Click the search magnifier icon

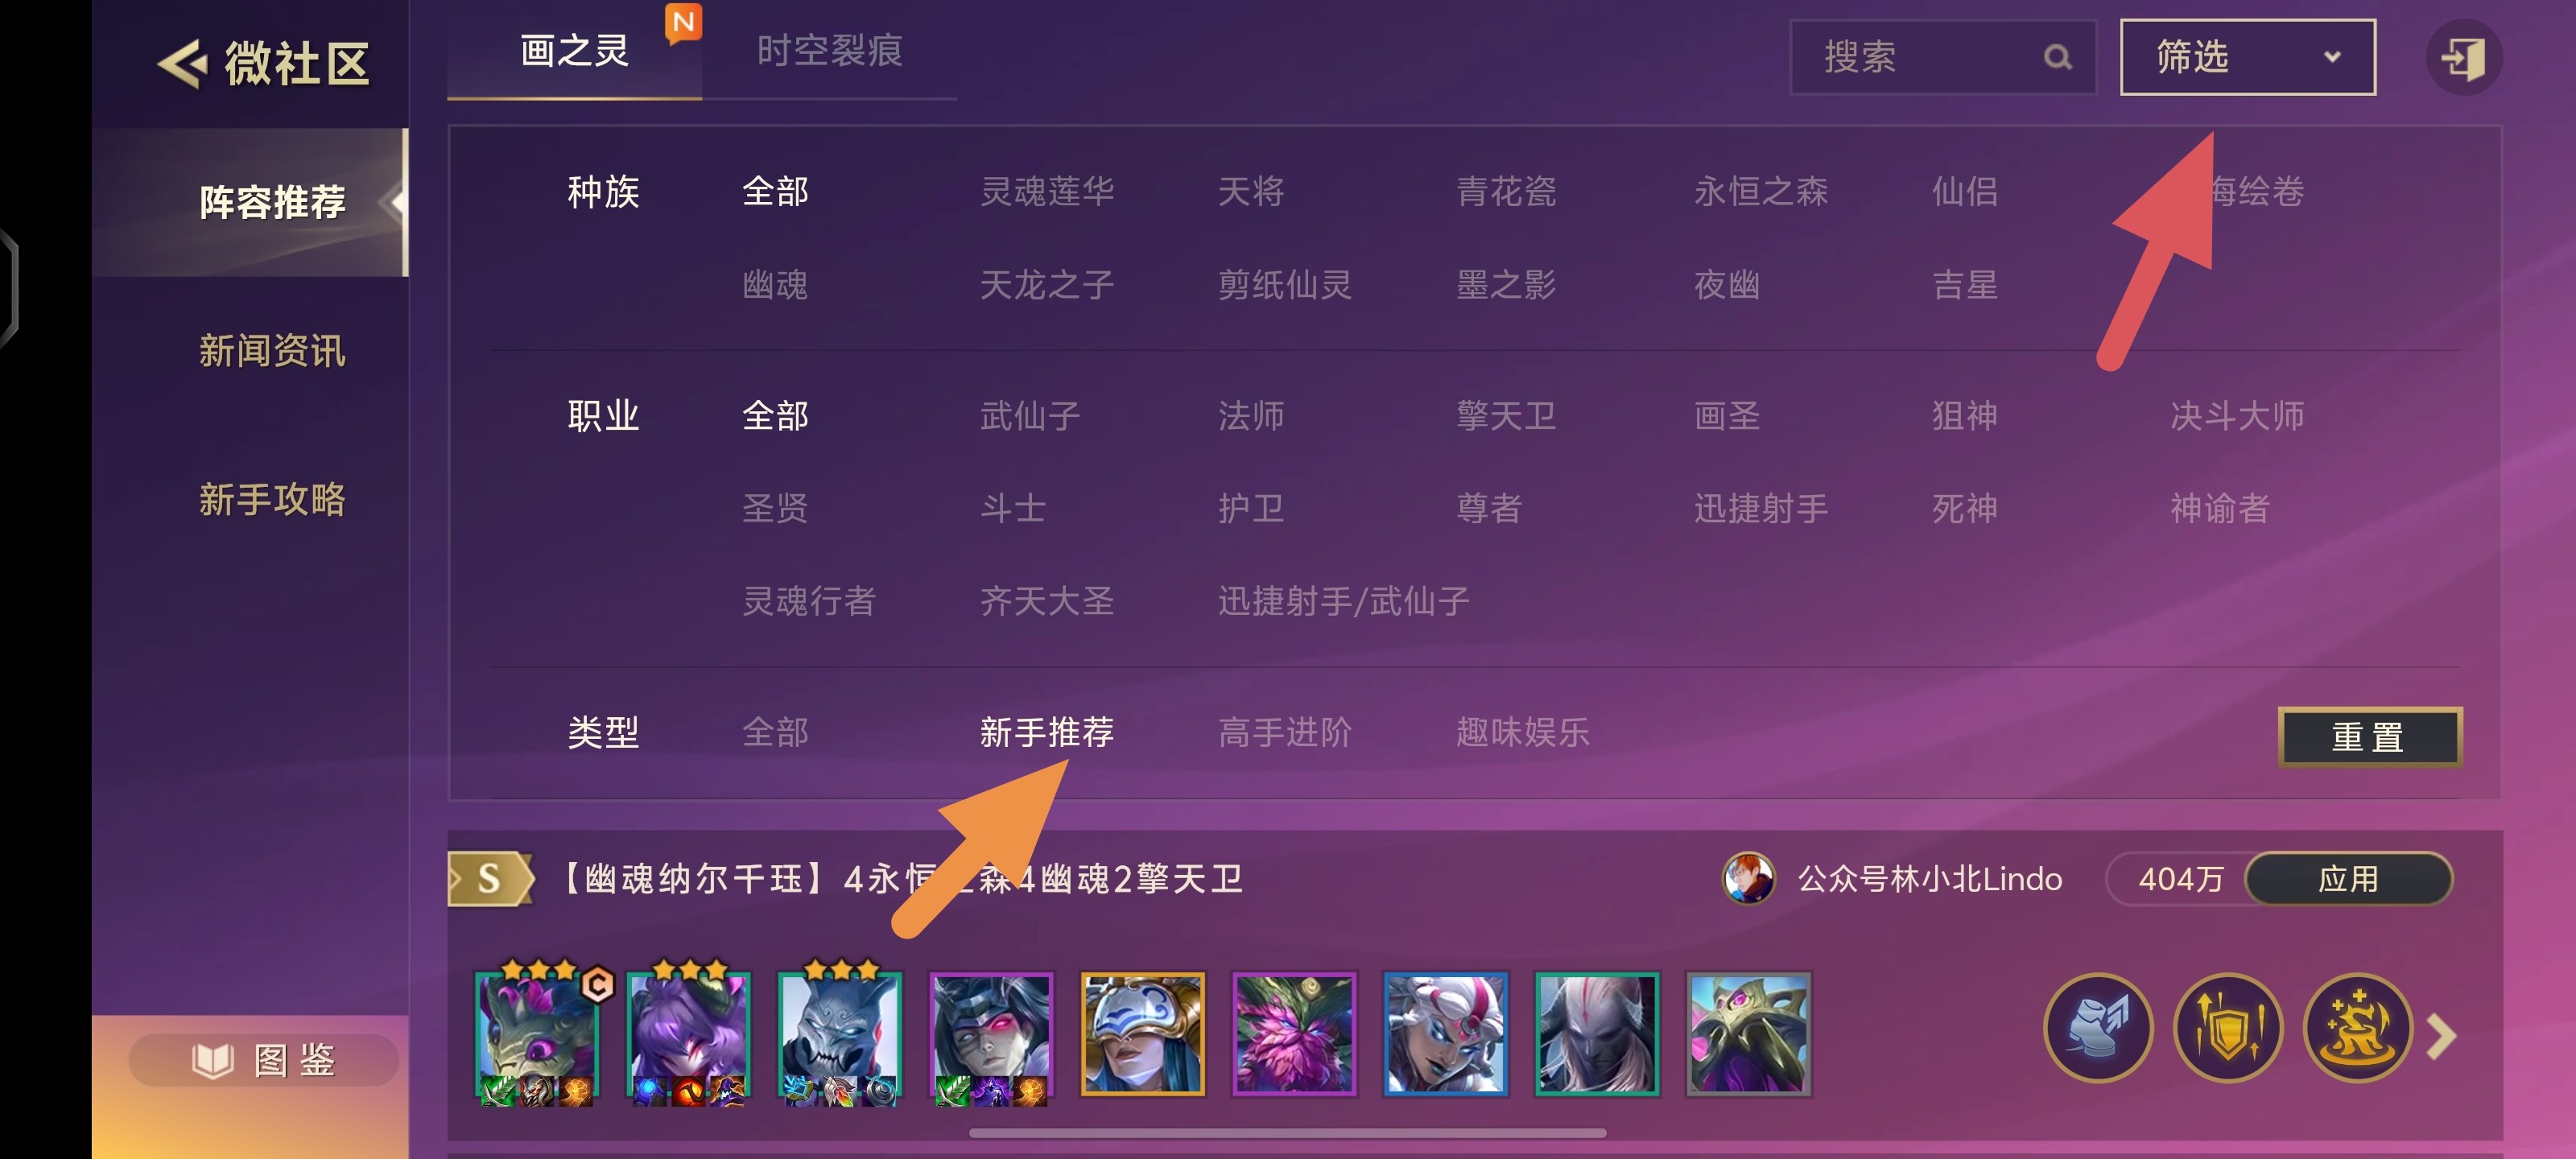click(x=2057, y=57)
